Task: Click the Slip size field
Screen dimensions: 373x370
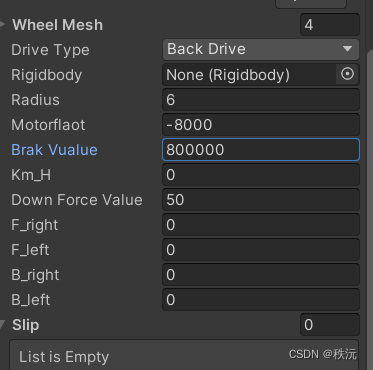Action: click(x=330, y=324)
